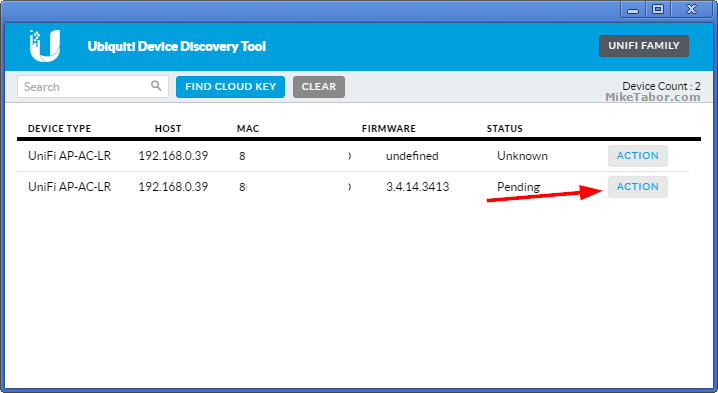Viewport: 718px width, 393px height.
Task: Sort by MAC column header
Action: 248,129
